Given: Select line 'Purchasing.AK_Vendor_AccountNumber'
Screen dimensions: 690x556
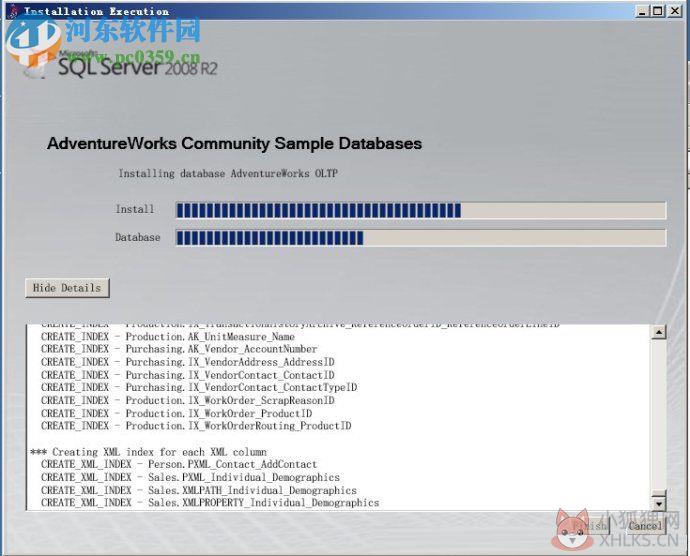Looking at the screenshot, I should [x=179, y=349].
